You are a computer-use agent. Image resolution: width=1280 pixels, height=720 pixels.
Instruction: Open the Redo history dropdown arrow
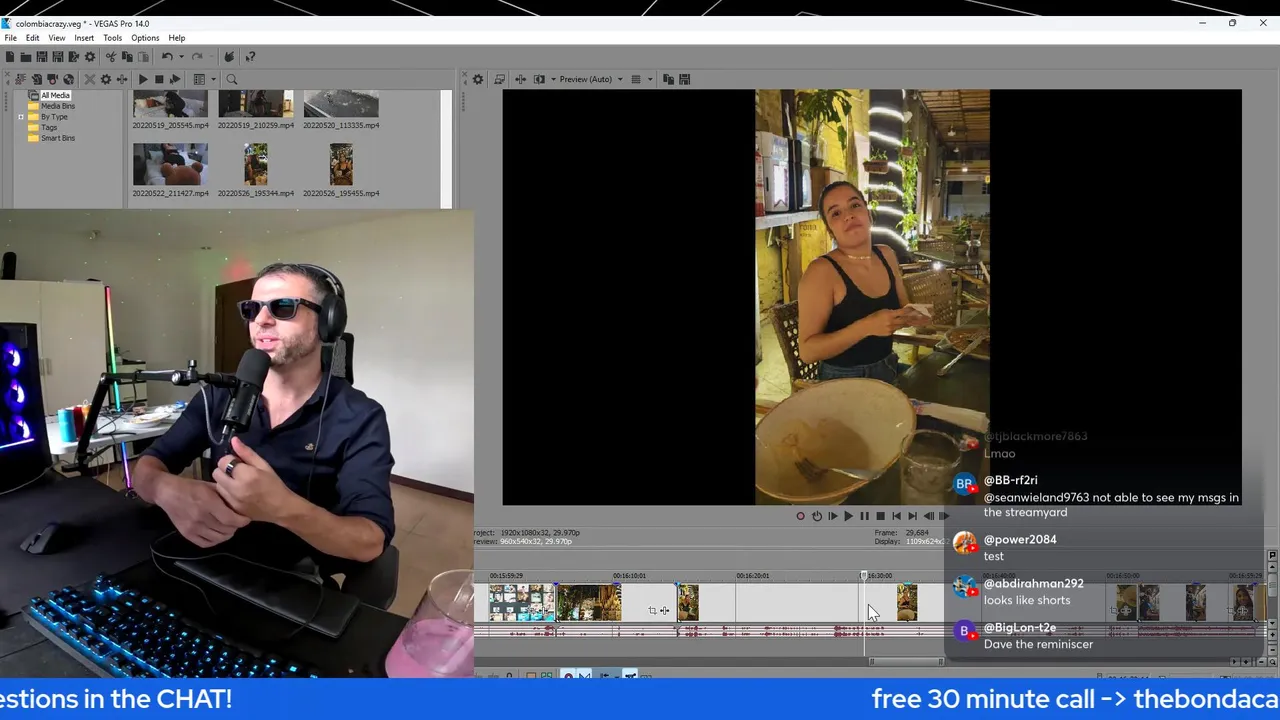point(211,57)
